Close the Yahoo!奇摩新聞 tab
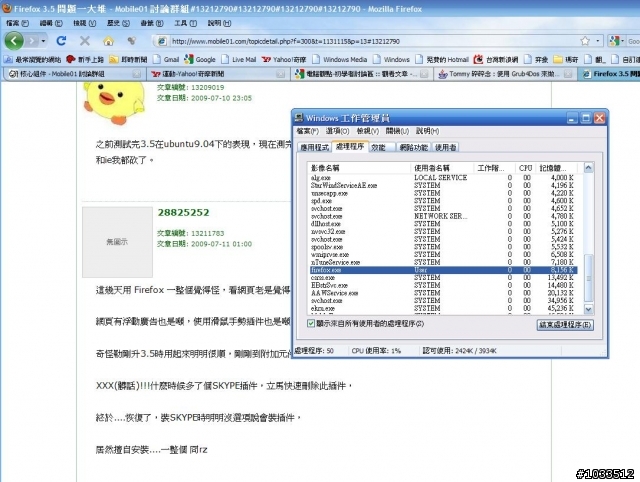 pyautogui.click(x=280, y=74)
